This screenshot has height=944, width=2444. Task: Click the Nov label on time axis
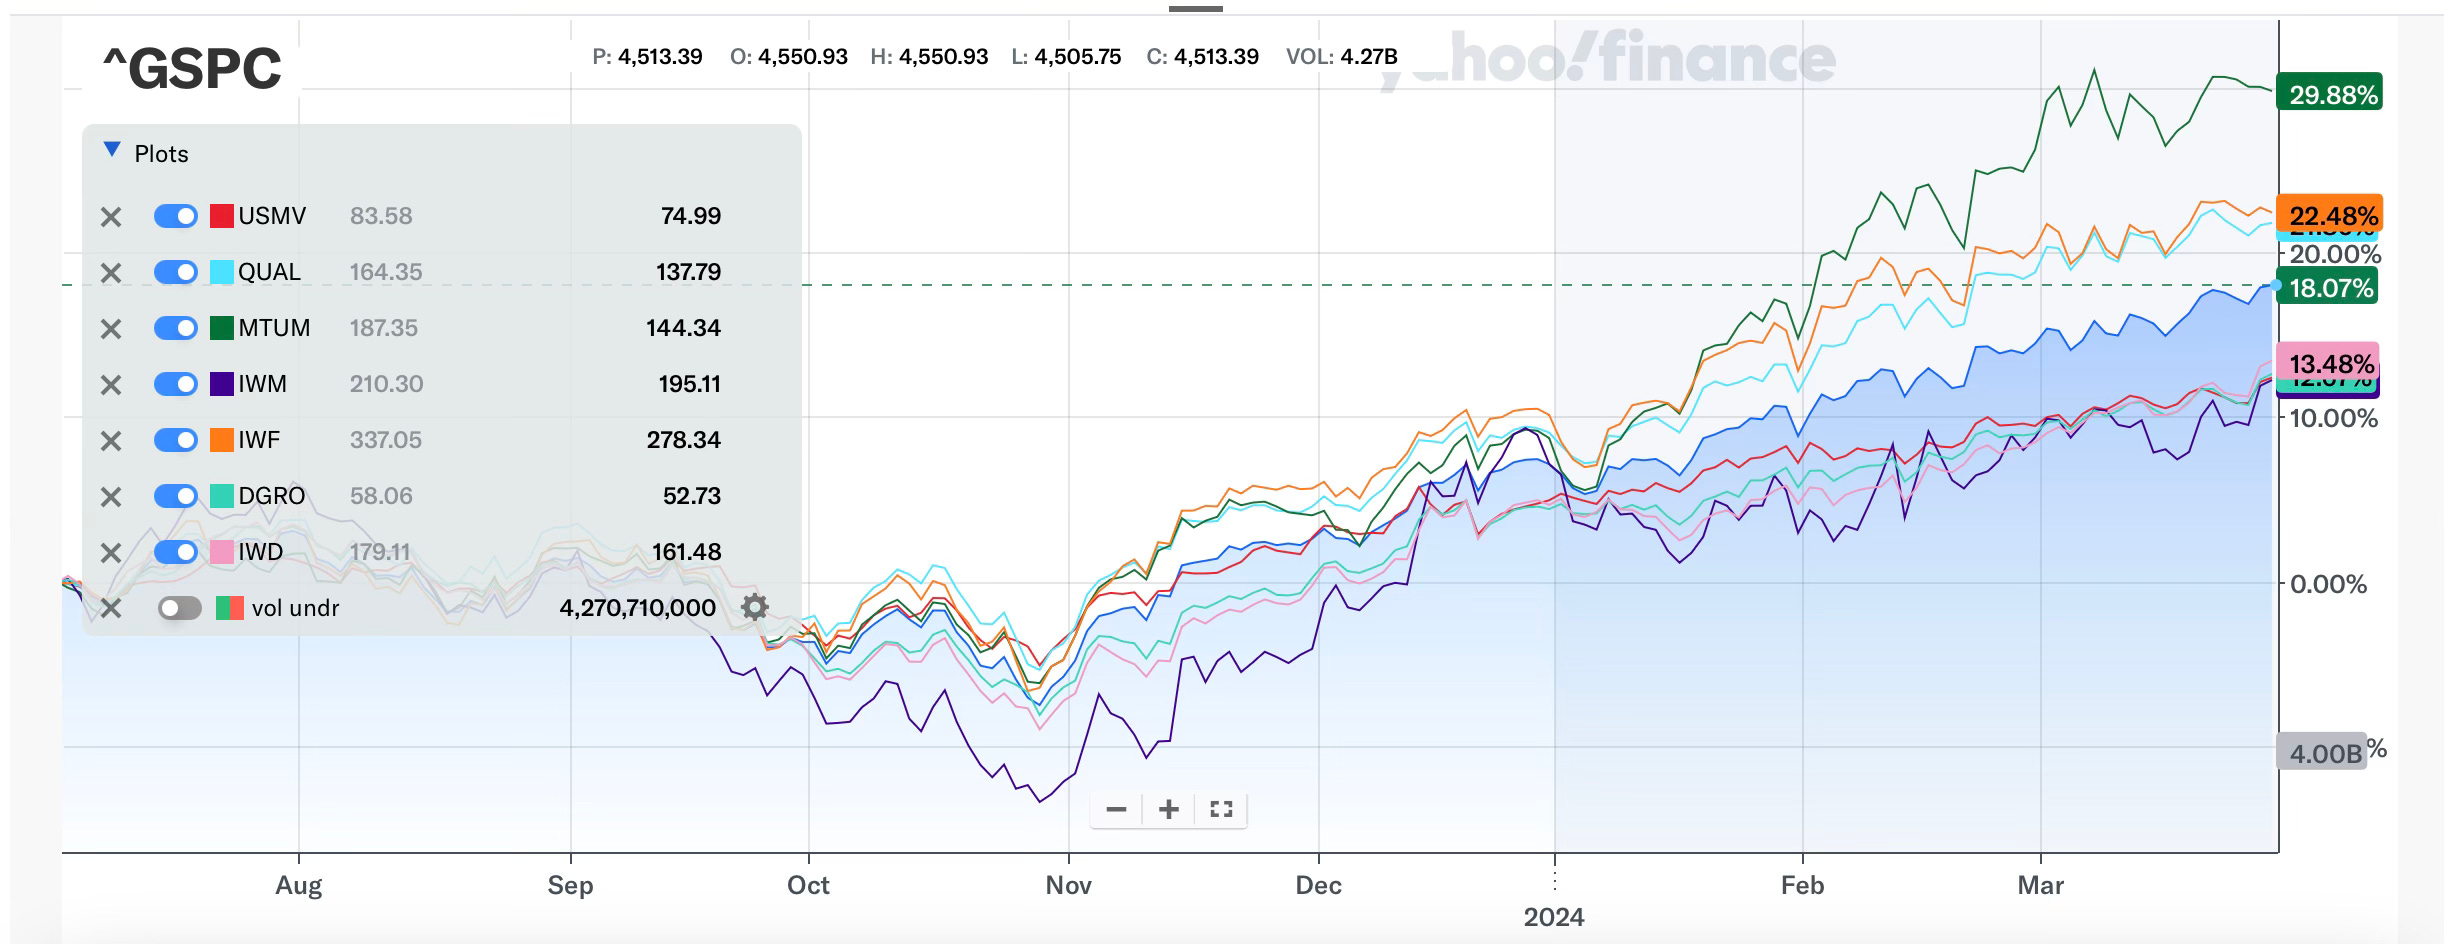point(1068,885)
